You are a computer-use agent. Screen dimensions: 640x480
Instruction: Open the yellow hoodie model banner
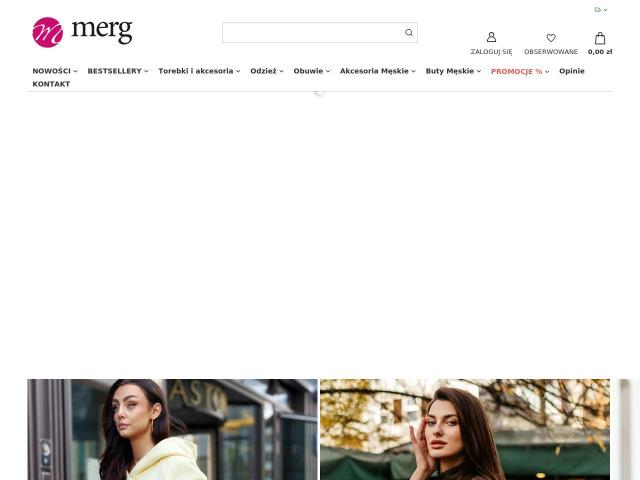172,429
